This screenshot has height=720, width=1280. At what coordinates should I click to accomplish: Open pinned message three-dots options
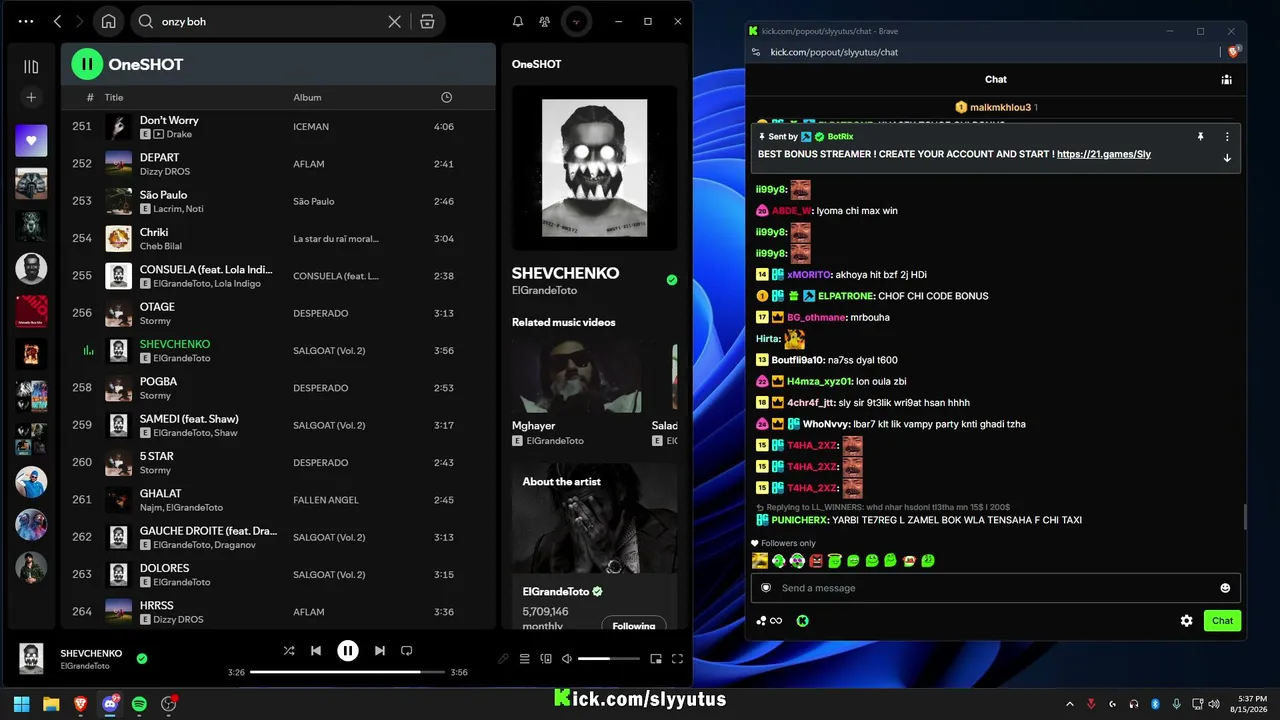point(1227,136)
